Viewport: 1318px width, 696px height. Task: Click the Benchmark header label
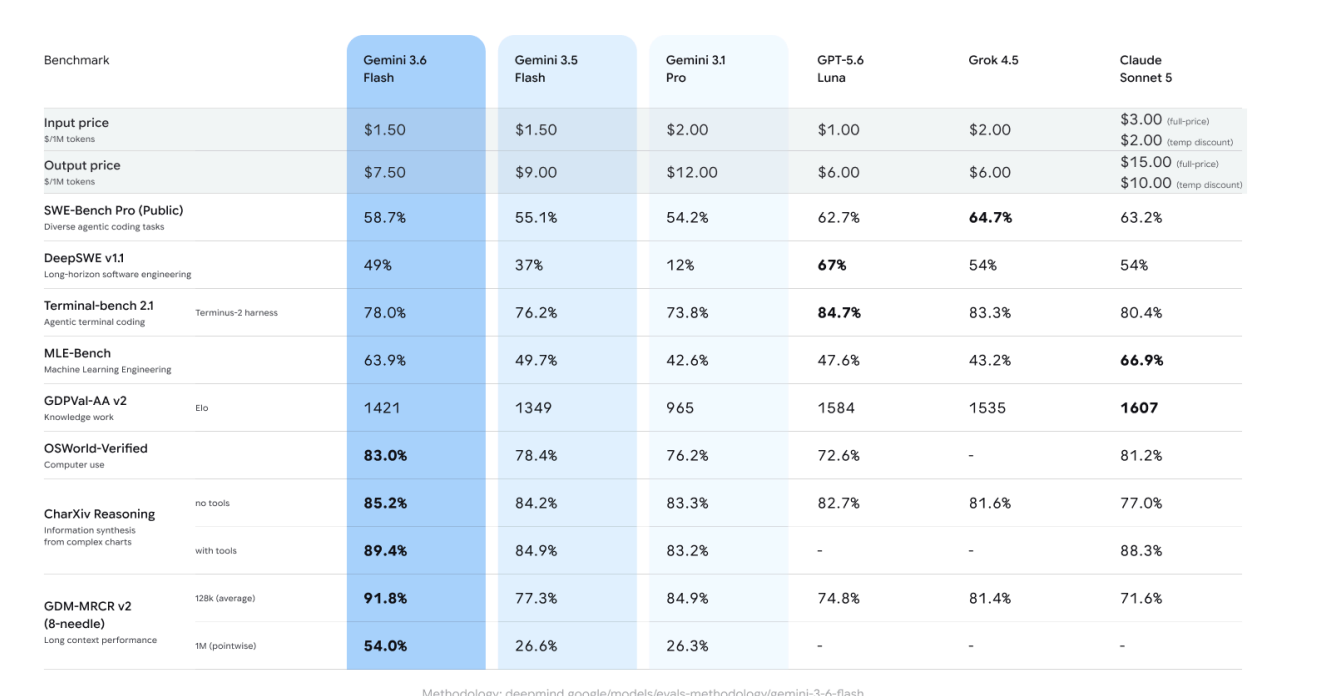click(x=77, y=60)
